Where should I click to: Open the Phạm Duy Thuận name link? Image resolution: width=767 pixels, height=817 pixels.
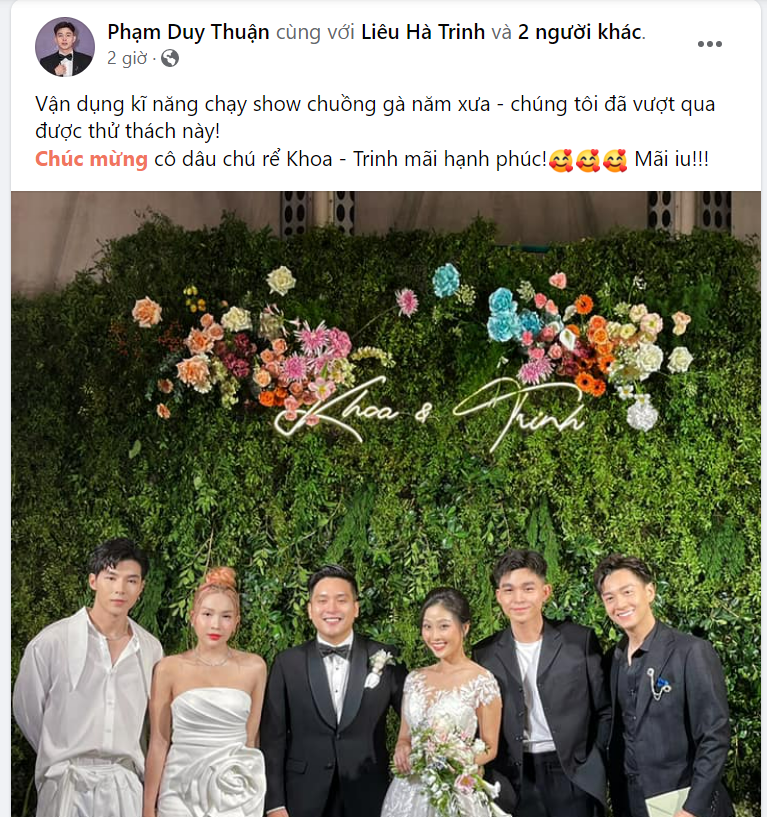pos(188,32)
